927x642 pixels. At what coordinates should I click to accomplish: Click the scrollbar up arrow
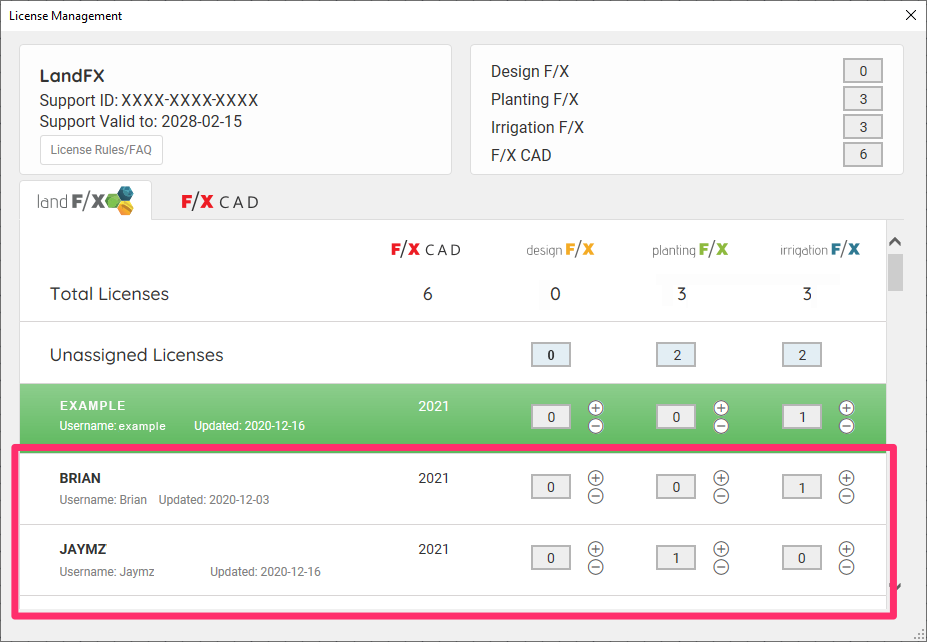(895, 241)
